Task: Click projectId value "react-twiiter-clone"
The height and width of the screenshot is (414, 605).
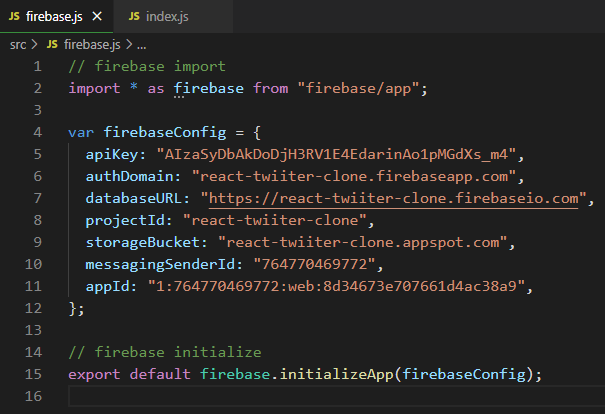Action: (x=275, y=220)
